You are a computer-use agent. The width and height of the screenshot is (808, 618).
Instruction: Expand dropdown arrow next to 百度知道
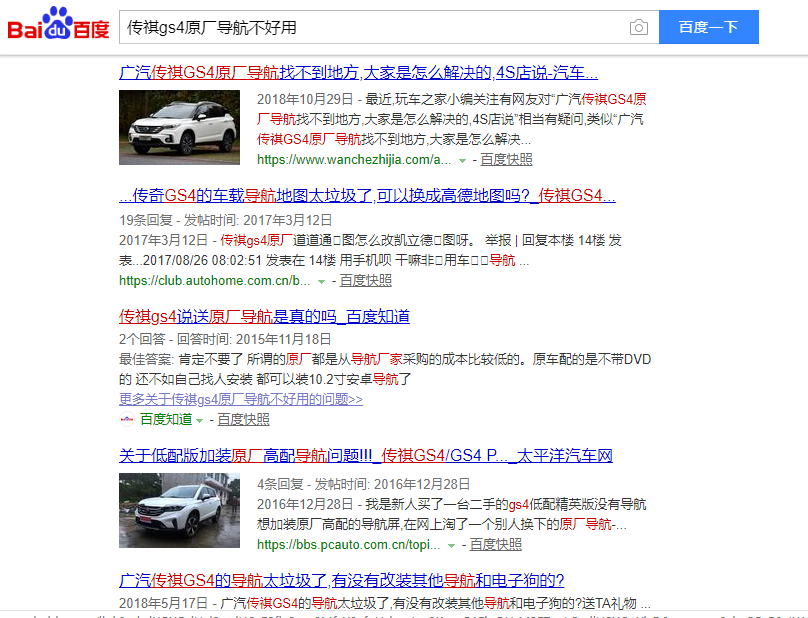[199, 421]
